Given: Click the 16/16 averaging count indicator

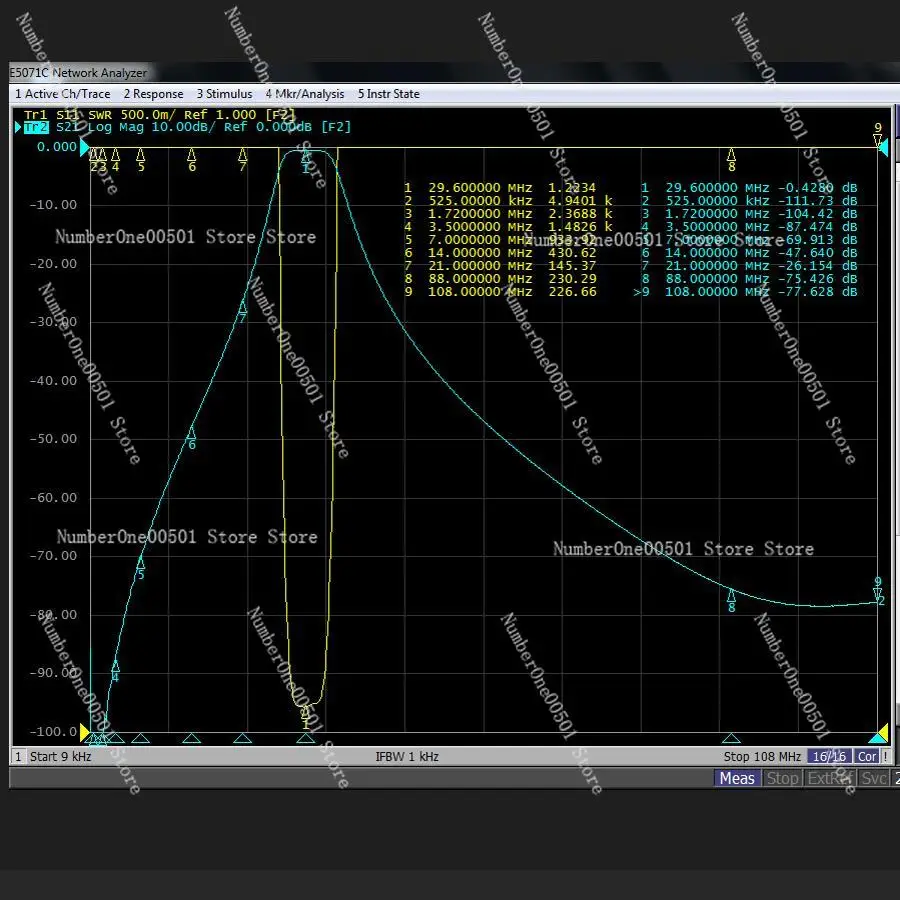Looking at the screenshot, I should click(x=831, y=757).
